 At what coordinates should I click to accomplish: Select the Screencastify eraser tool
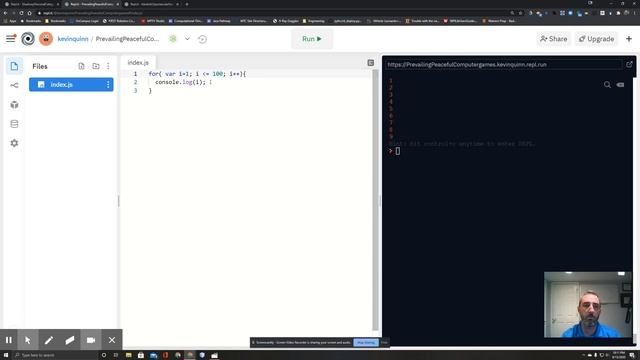[x=70, y=340]
